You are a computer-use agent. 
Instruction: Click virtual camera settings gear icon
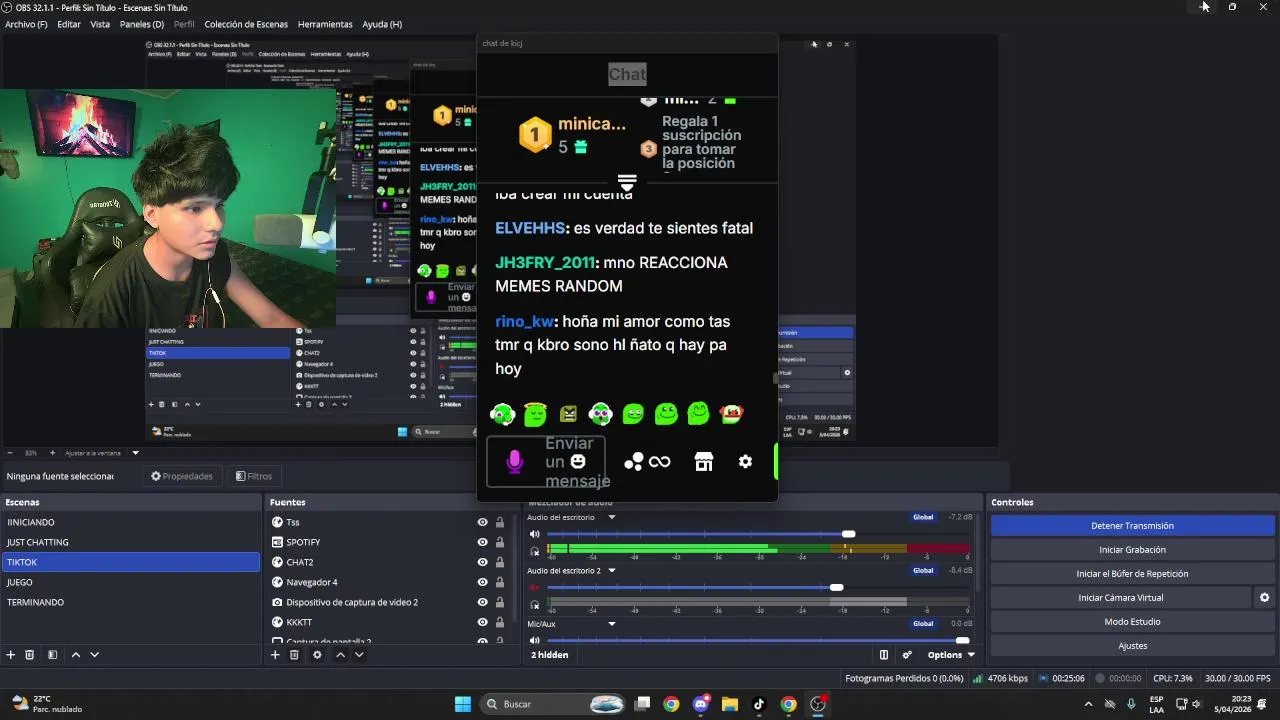[x=1264, y=598]
